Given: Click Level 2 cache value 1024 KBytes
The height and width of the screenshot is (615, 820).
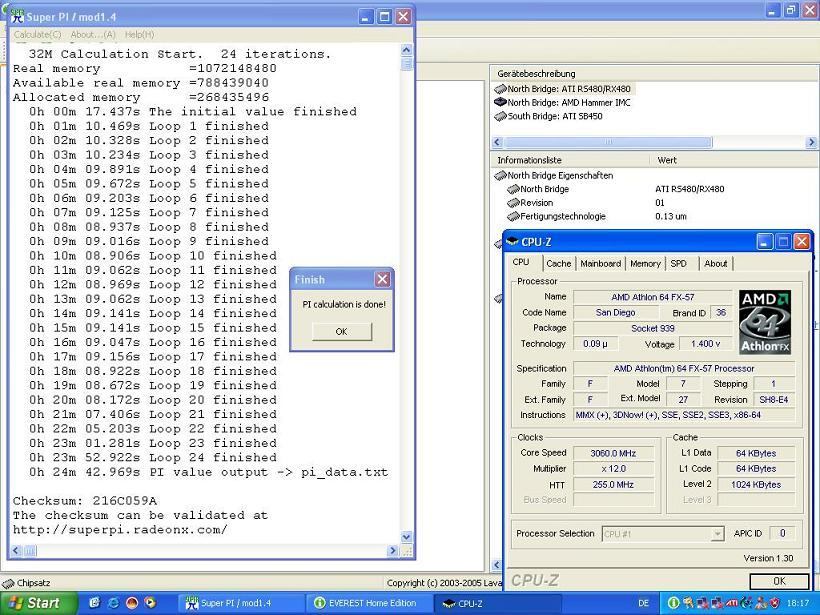Looking at the screenshot, I should click(756, 484).
